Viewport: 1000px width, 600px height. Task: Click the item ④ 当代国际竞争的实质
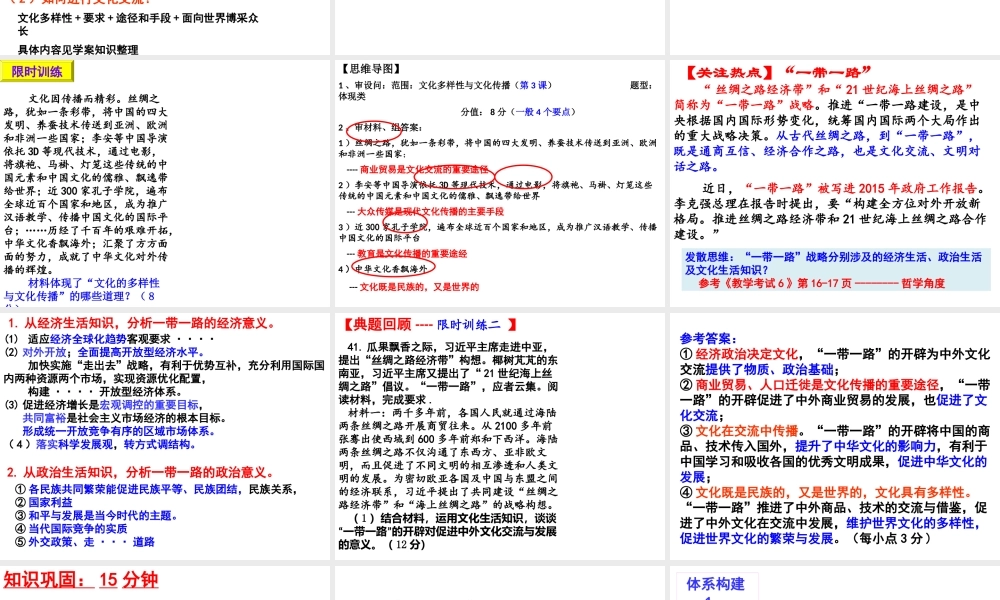coord(71,529)
